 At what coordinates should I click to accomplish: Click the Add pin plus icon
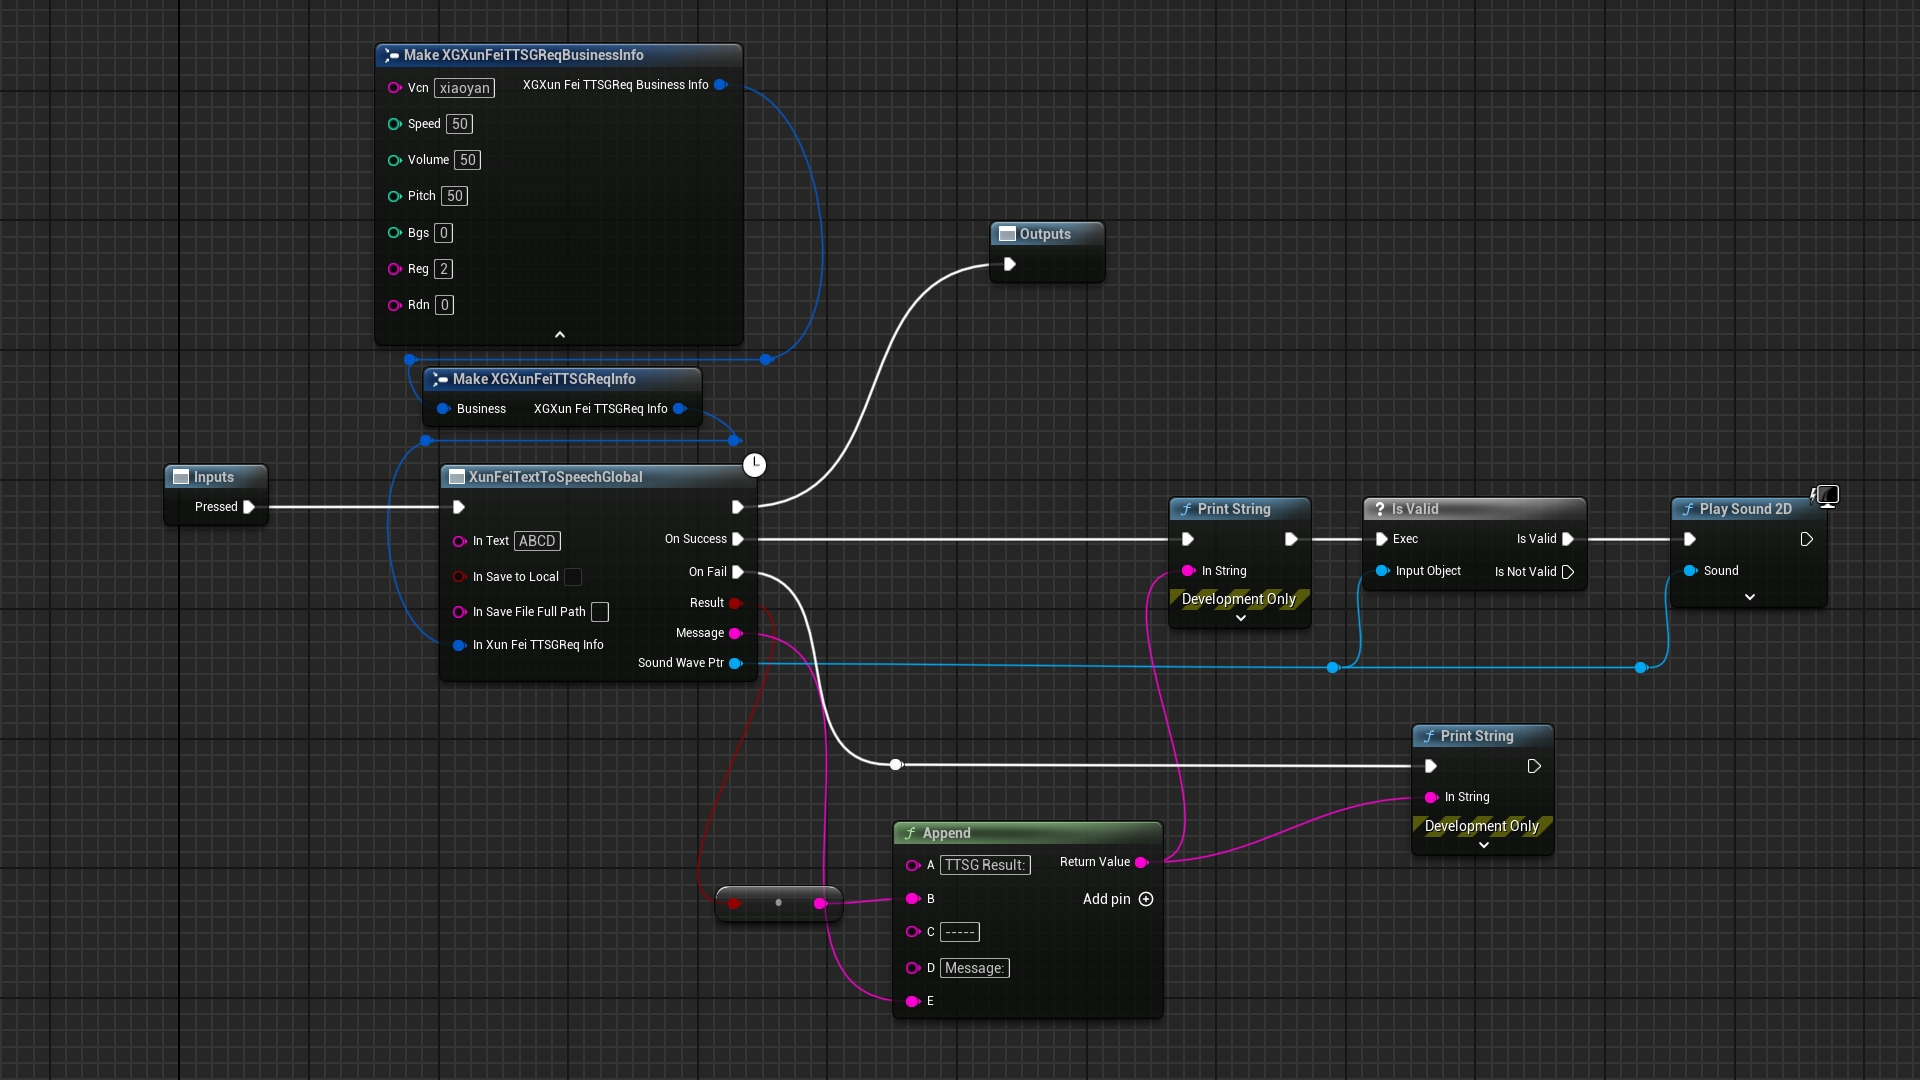[1146, 899]
